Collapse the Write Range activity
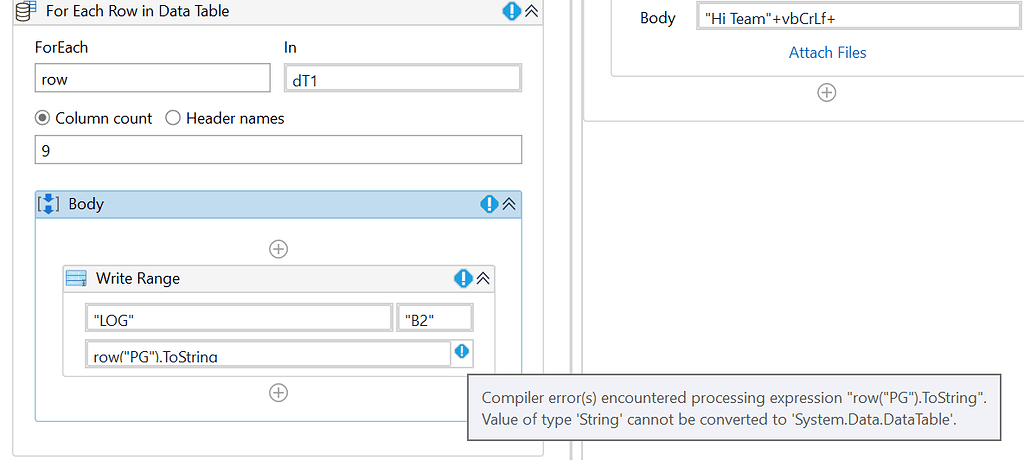Viewport: 1024px width, 461px height. tap(483, 279)
